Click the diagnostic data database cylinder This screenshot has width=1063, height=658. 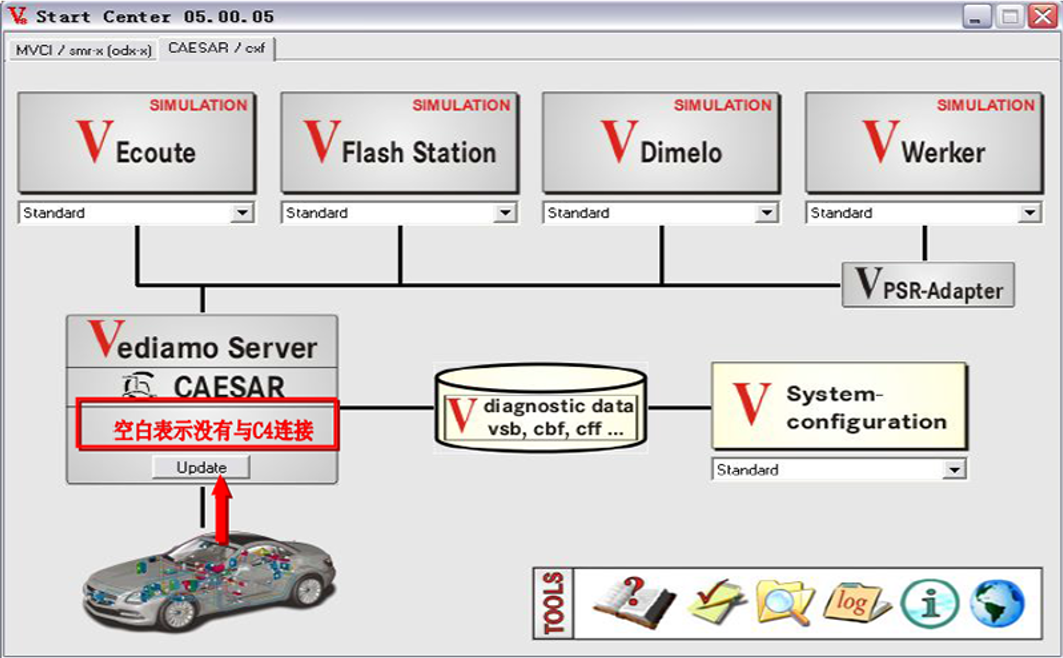[540, 408]
